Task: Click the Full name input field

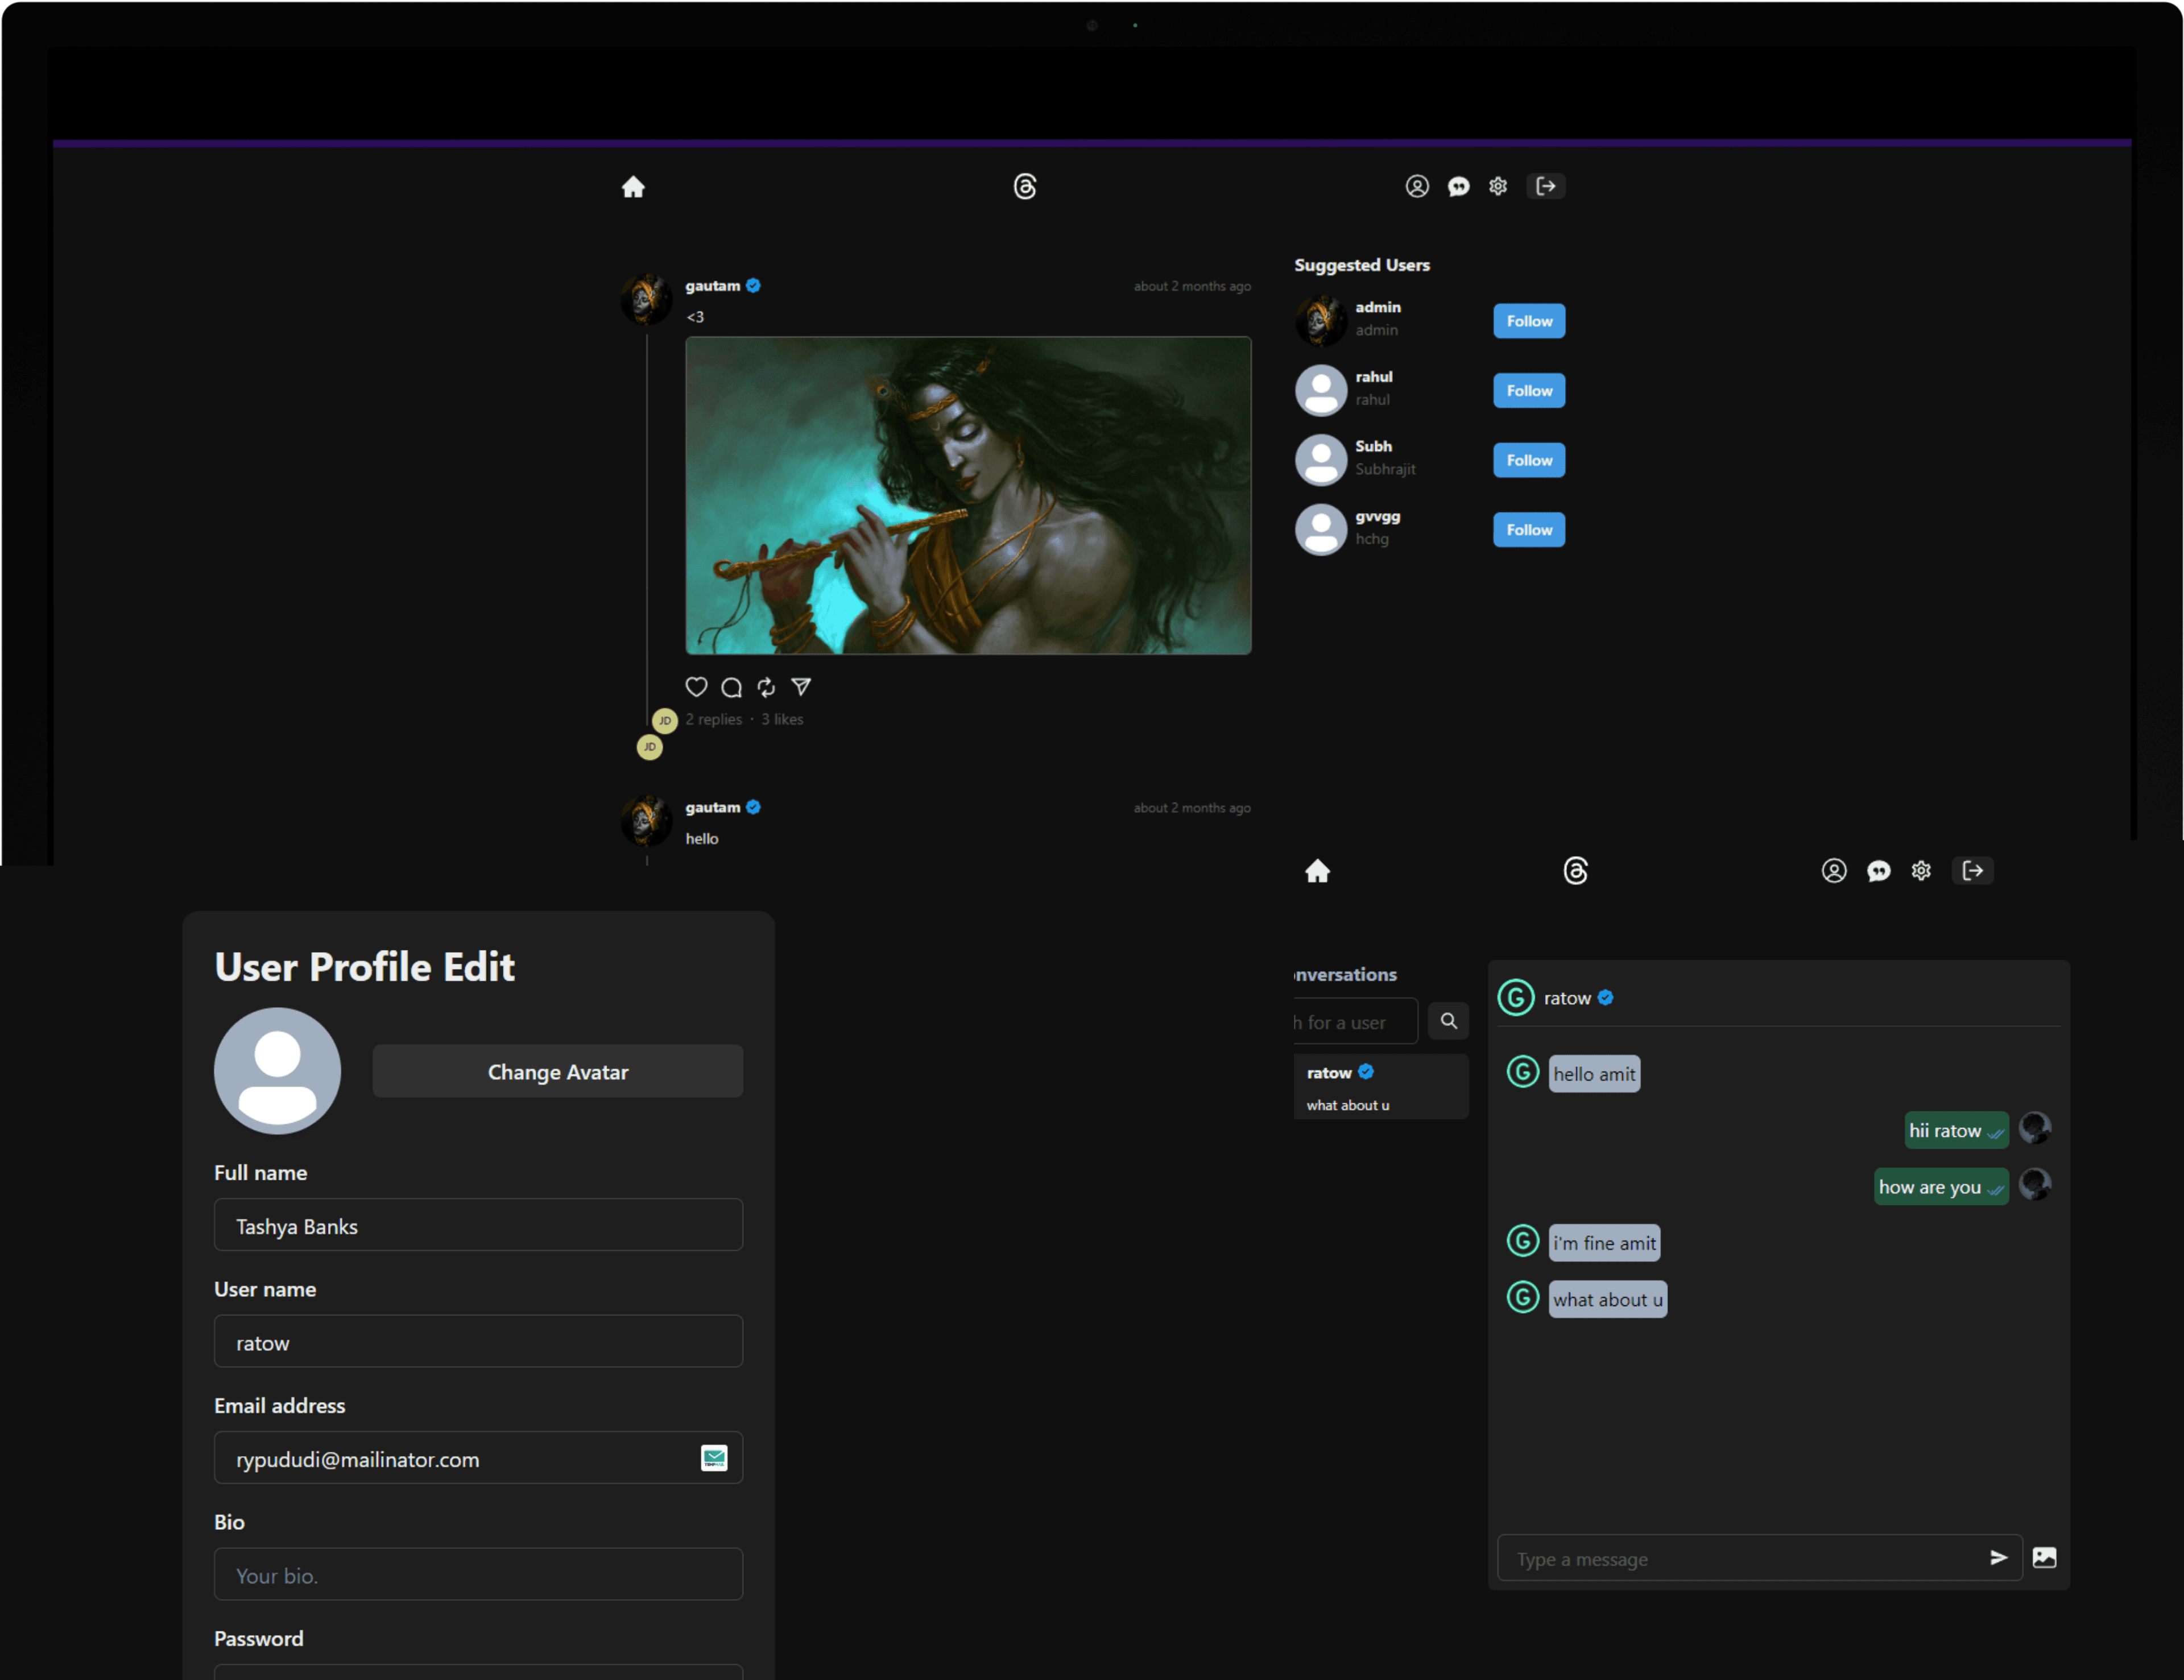Action: tap(478, 1225)
